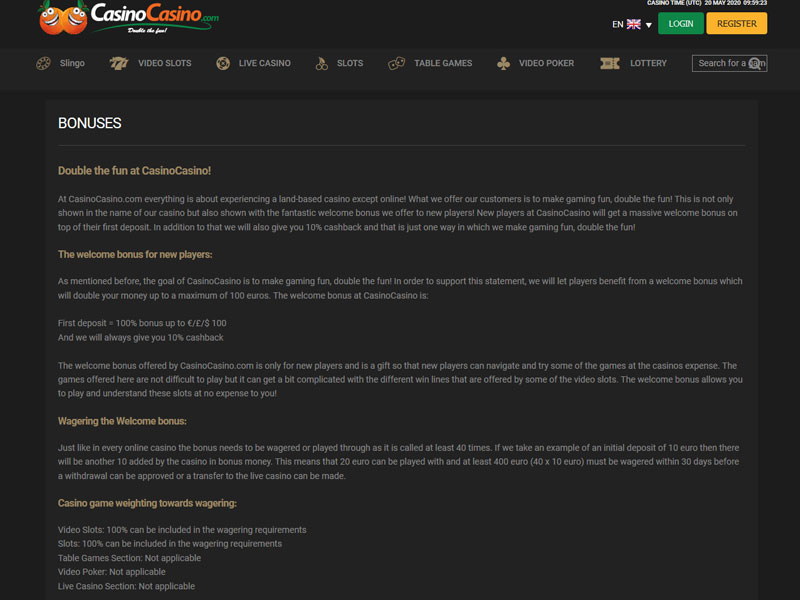Expand the language dropdown arrow
The width and height of the screenshot is (800, 600).
coord(648,24)
